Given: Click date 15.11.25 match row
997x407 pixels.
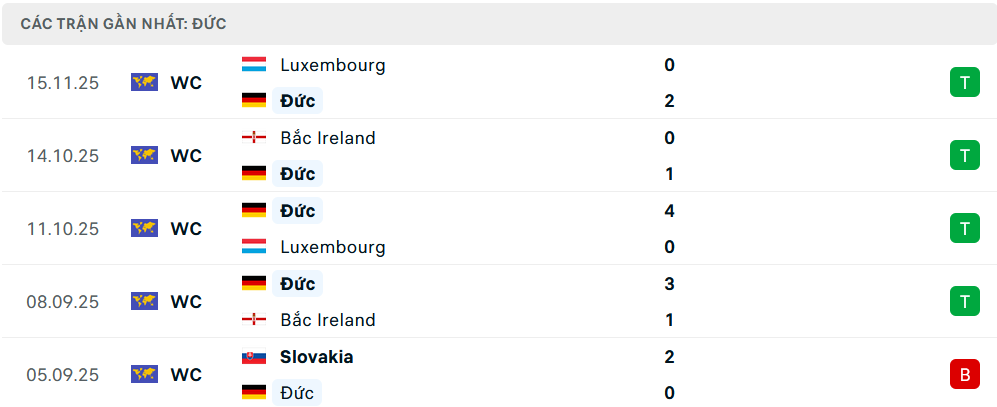Looking at the screenshot, I should coord(63,83).
